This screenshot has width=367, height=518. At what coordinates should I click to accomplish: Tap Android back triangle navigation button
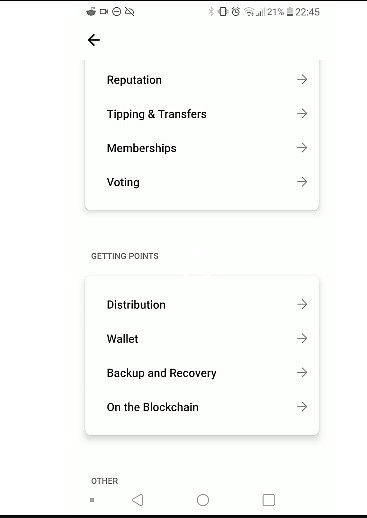137,500
